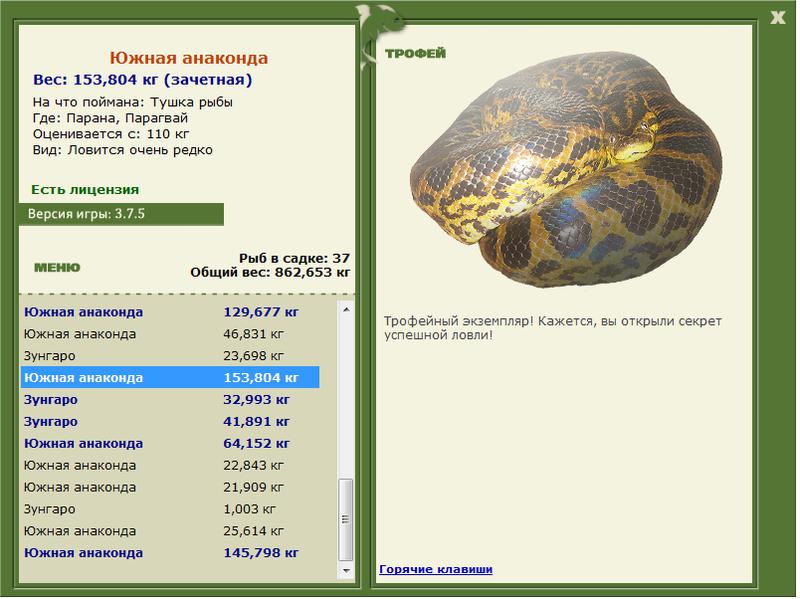Select highlighted Южная анаконда 153,804 кг row
The width and height of the screenshot is (800, 599).
click(170, 378)
